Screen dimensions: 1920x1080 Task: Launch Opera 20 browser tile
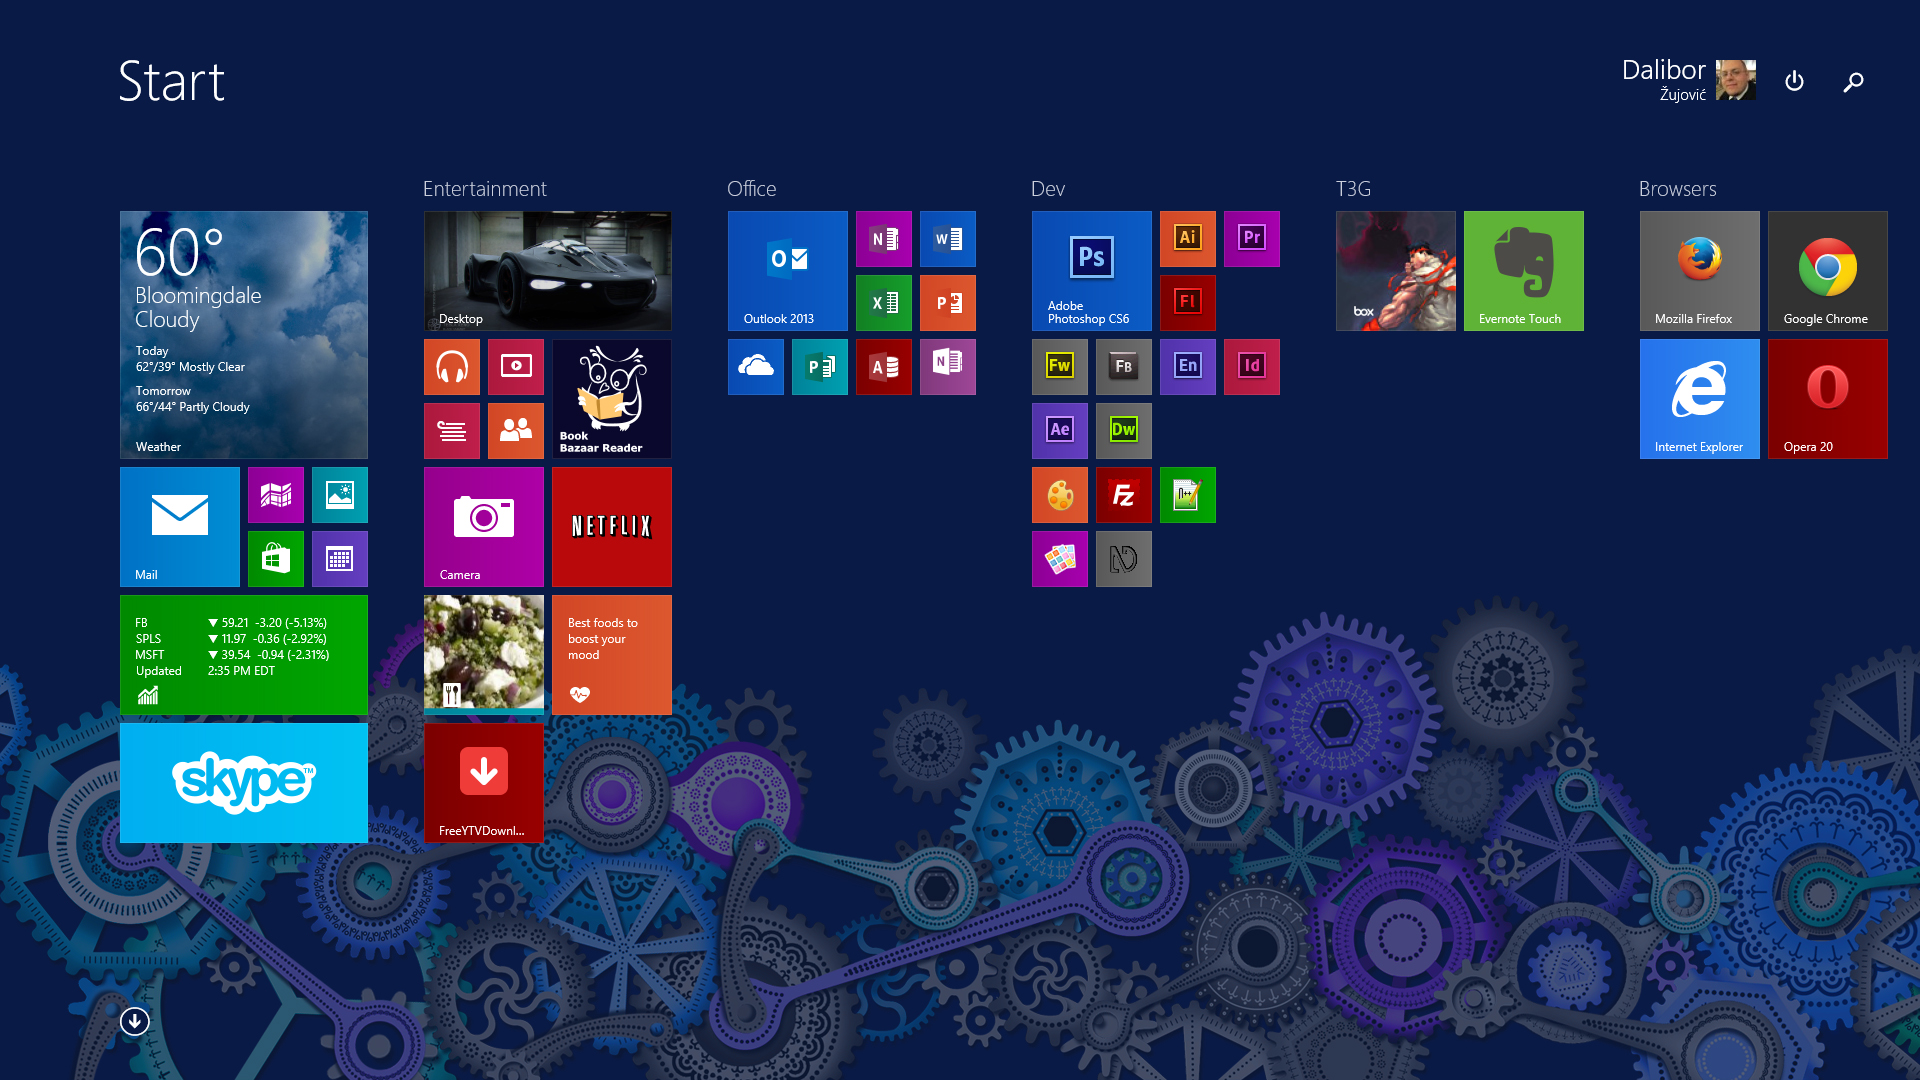point(1827,398)
